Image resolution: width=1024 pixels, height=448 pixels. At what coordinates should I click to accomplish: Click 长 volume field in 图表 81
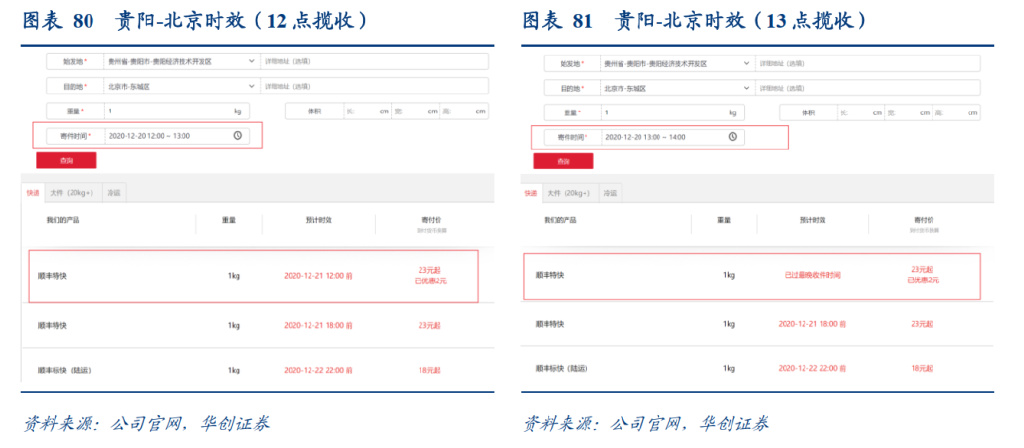point(861,112)
